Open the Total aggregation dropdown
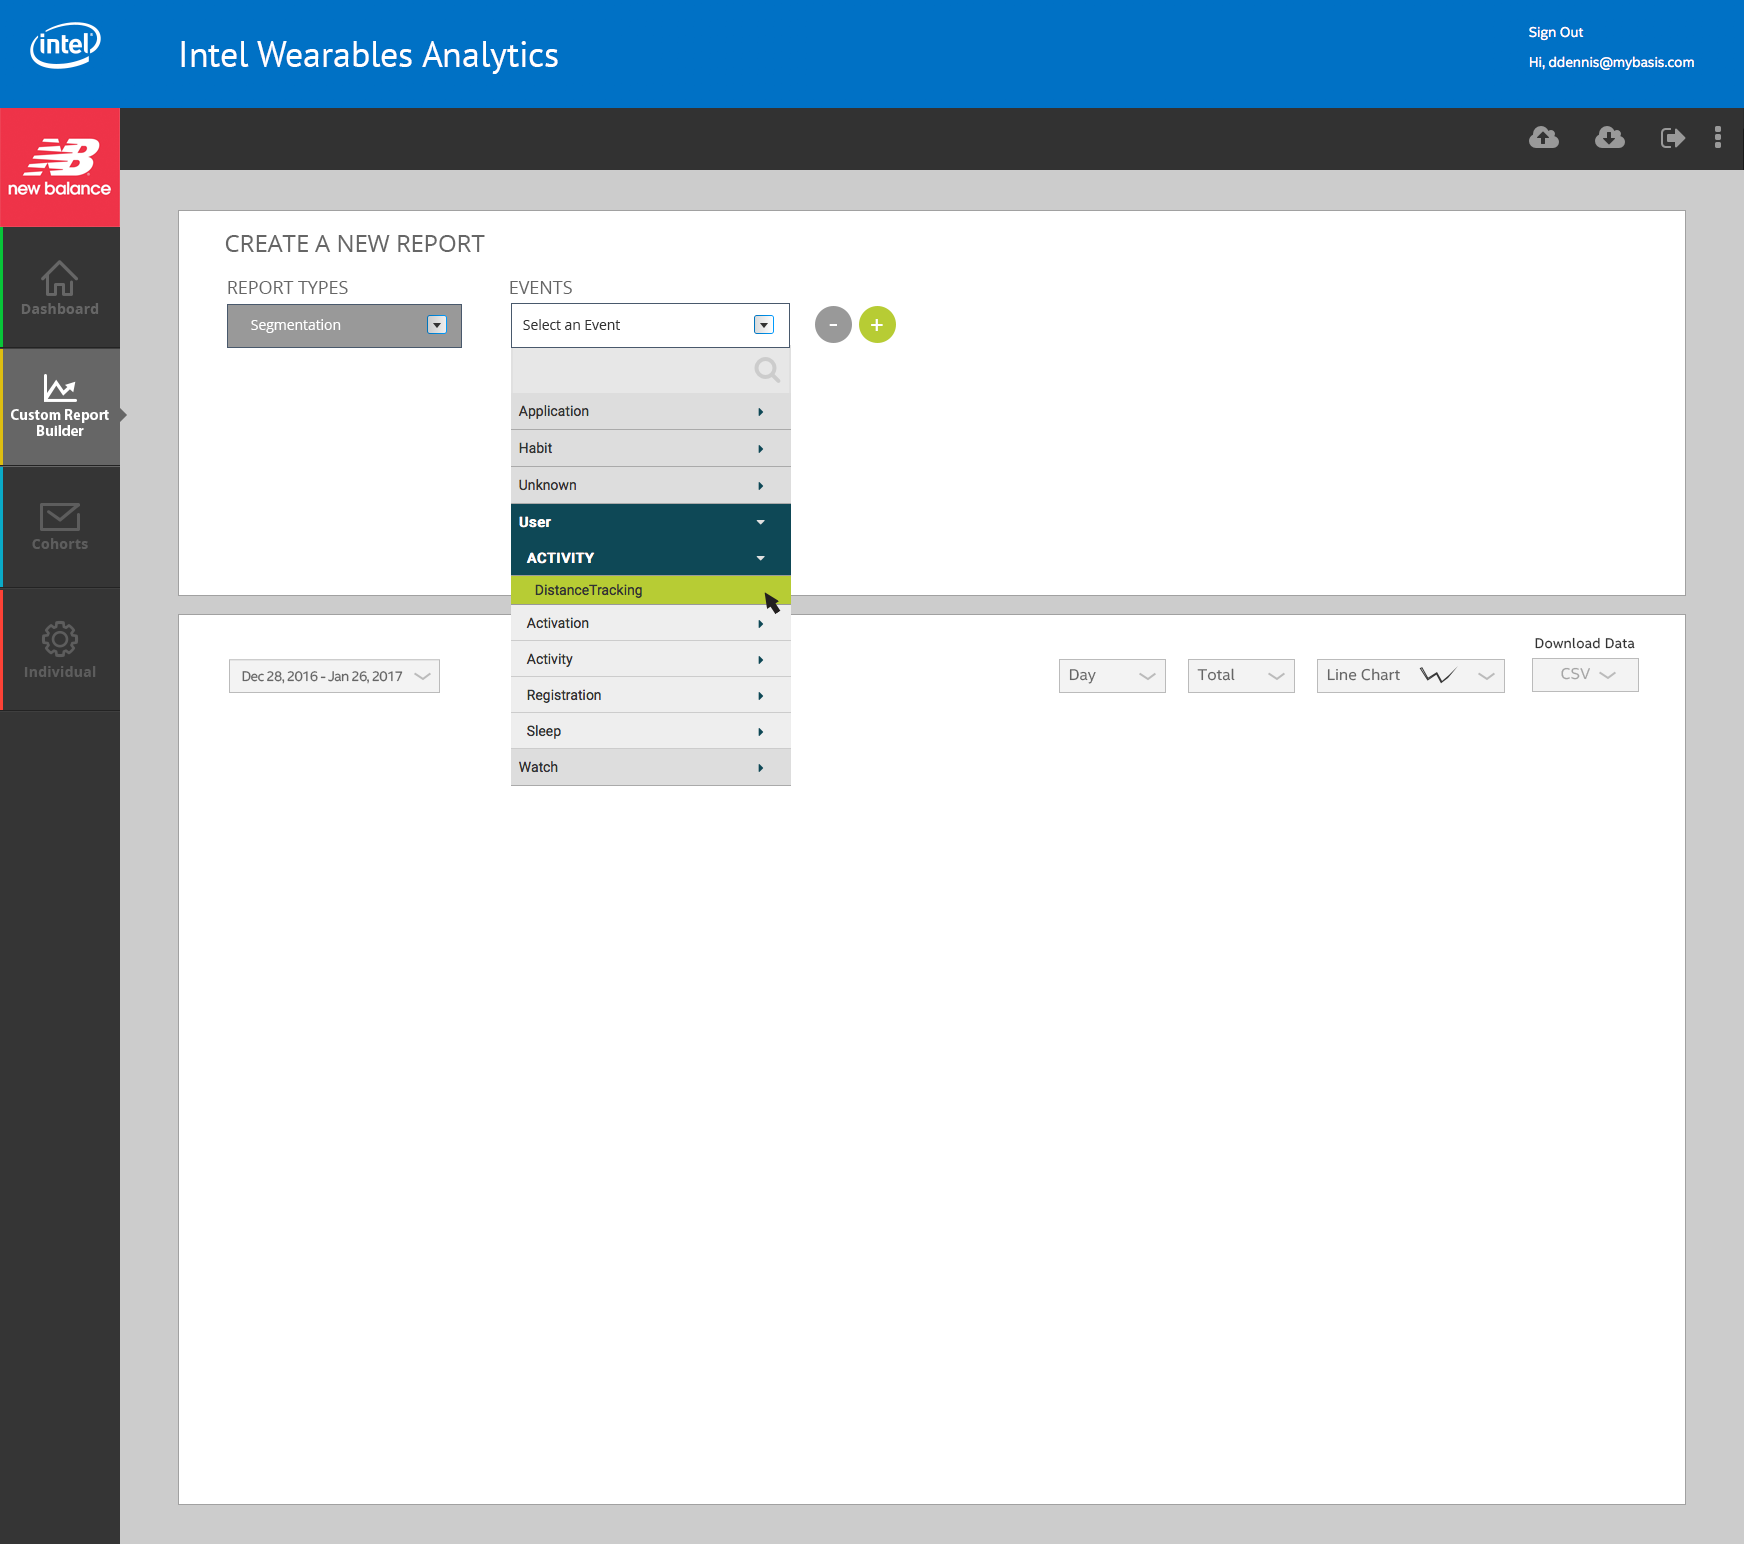 click(1241, 676)
